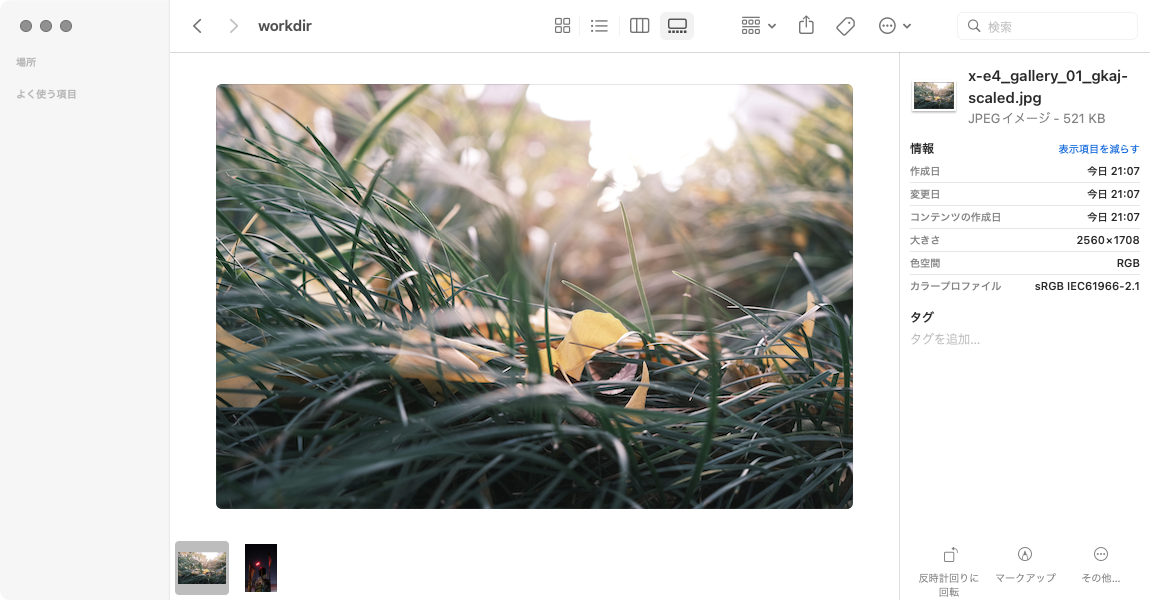Open the group-by options dropdown
The width and height of the screenshot is (1150, 600).
pos(758,26)
